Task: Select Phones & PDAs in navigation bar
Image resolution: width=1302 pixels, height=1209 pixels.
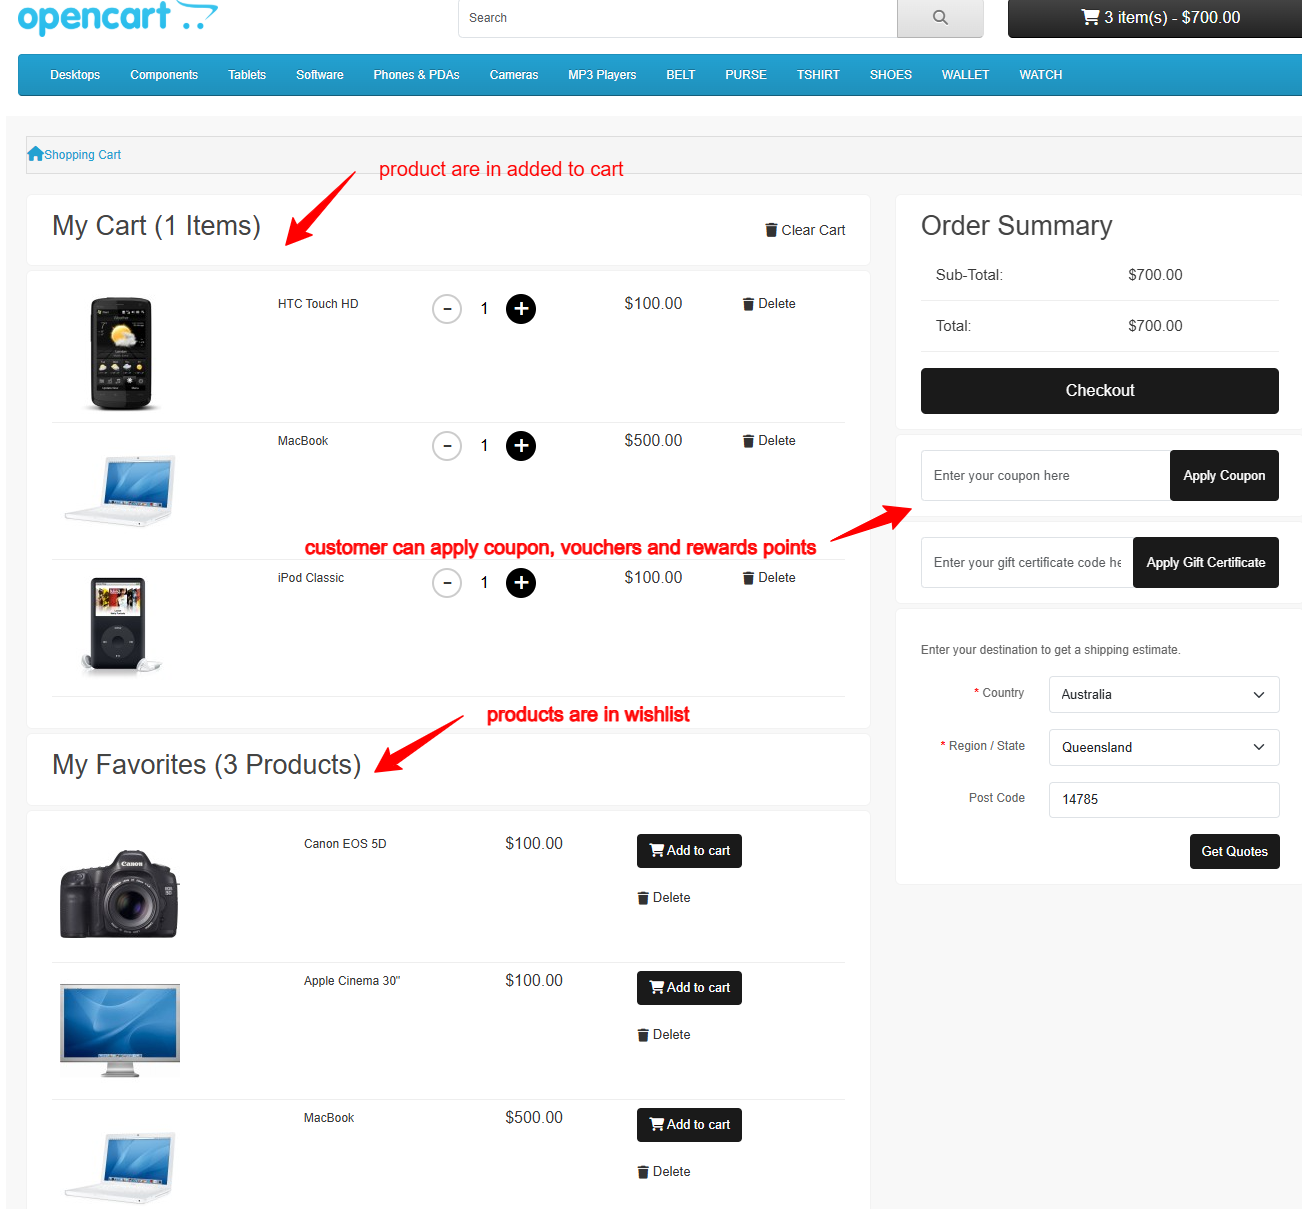Action: [x=416, y=75]
